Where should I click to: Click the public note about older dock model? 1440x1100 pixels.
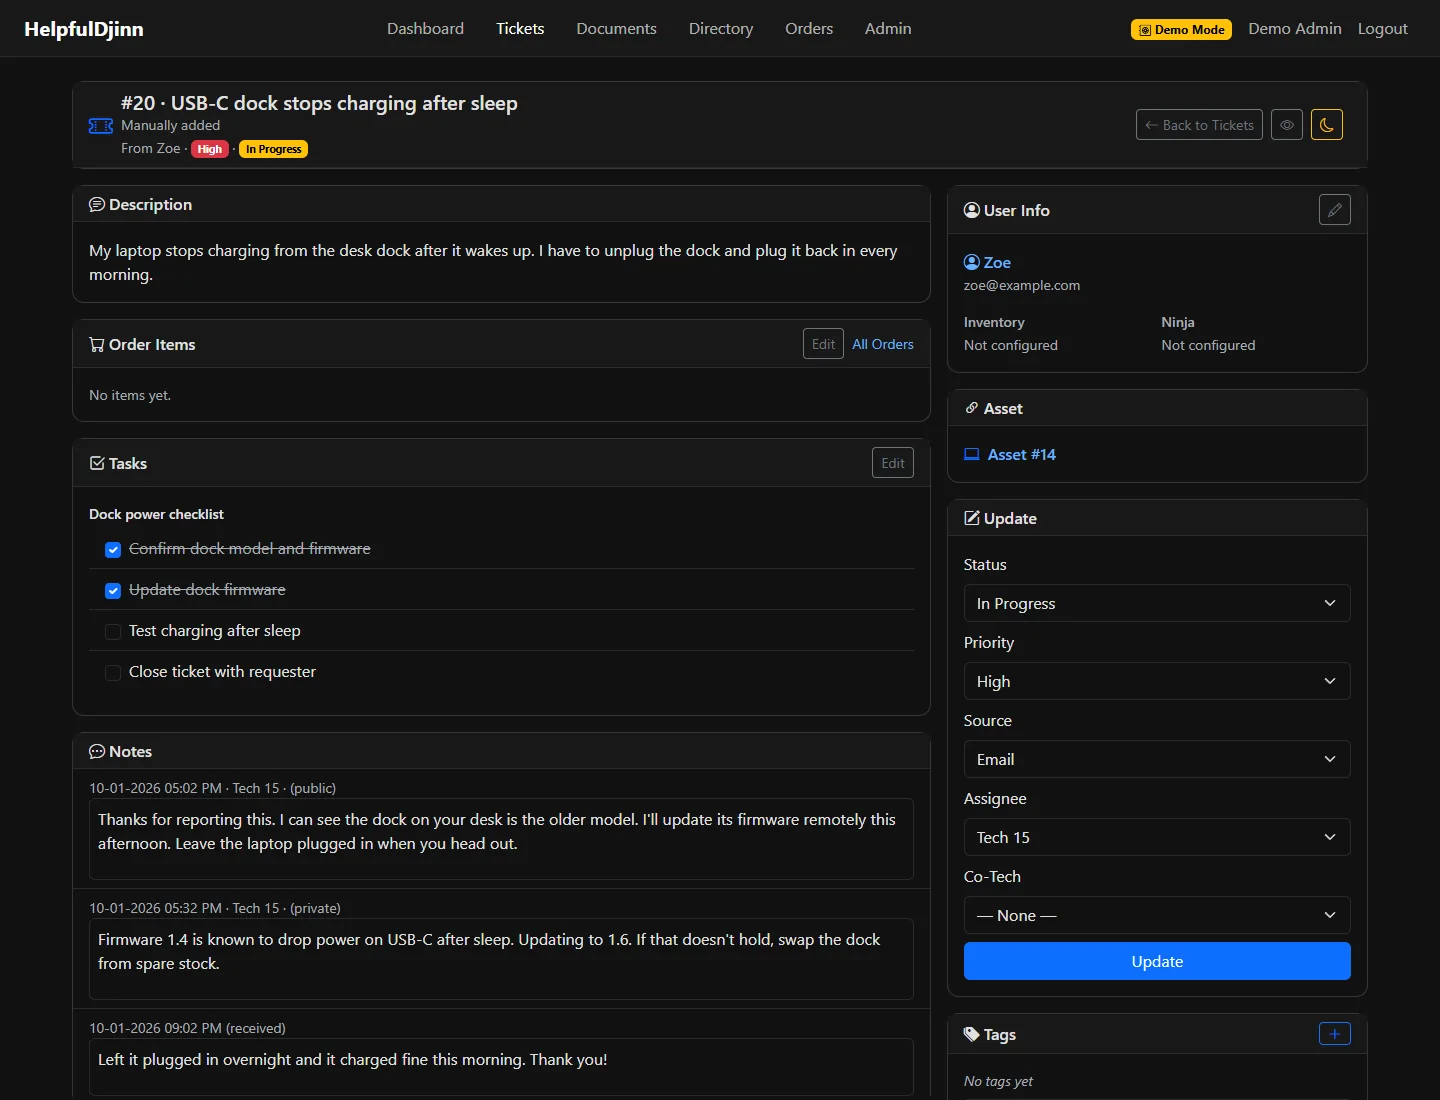coord(501,839)
